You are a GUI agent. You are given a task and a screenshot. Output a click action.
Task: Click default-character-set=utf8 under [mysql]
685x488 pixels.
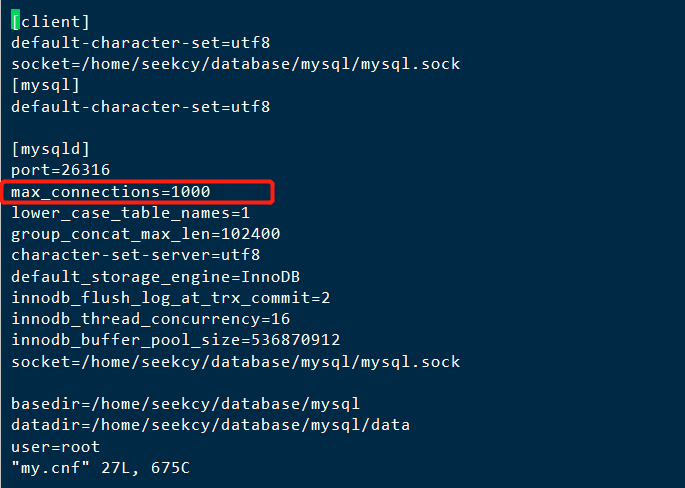[x=141, y=107]
